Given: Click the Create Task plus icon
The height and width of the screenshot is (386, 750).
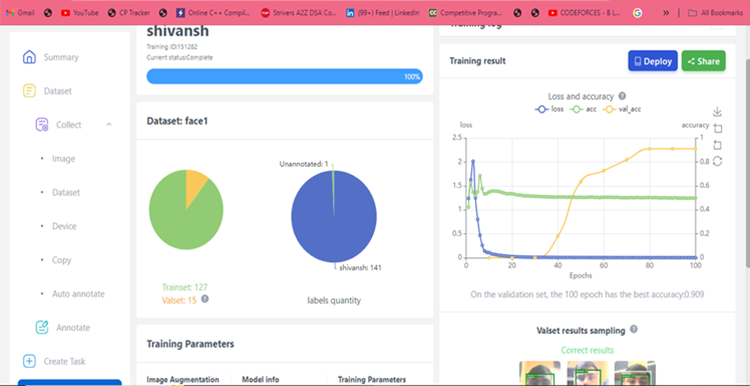Looking at the screenshot, I should coord(29,361).
